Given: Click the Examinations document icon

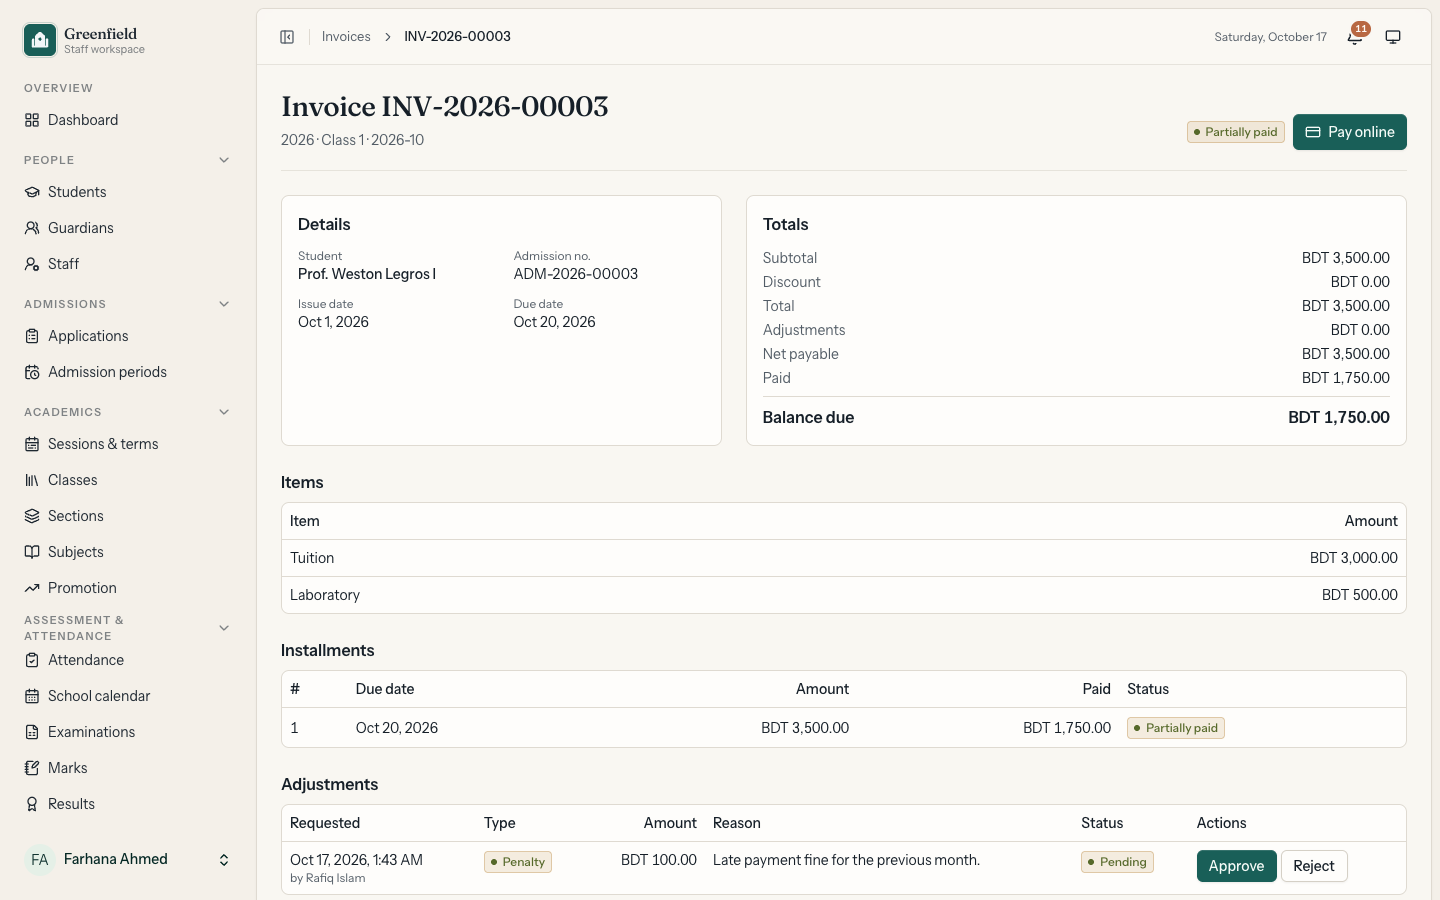Looking at the screenshot, I should (32, 732).
